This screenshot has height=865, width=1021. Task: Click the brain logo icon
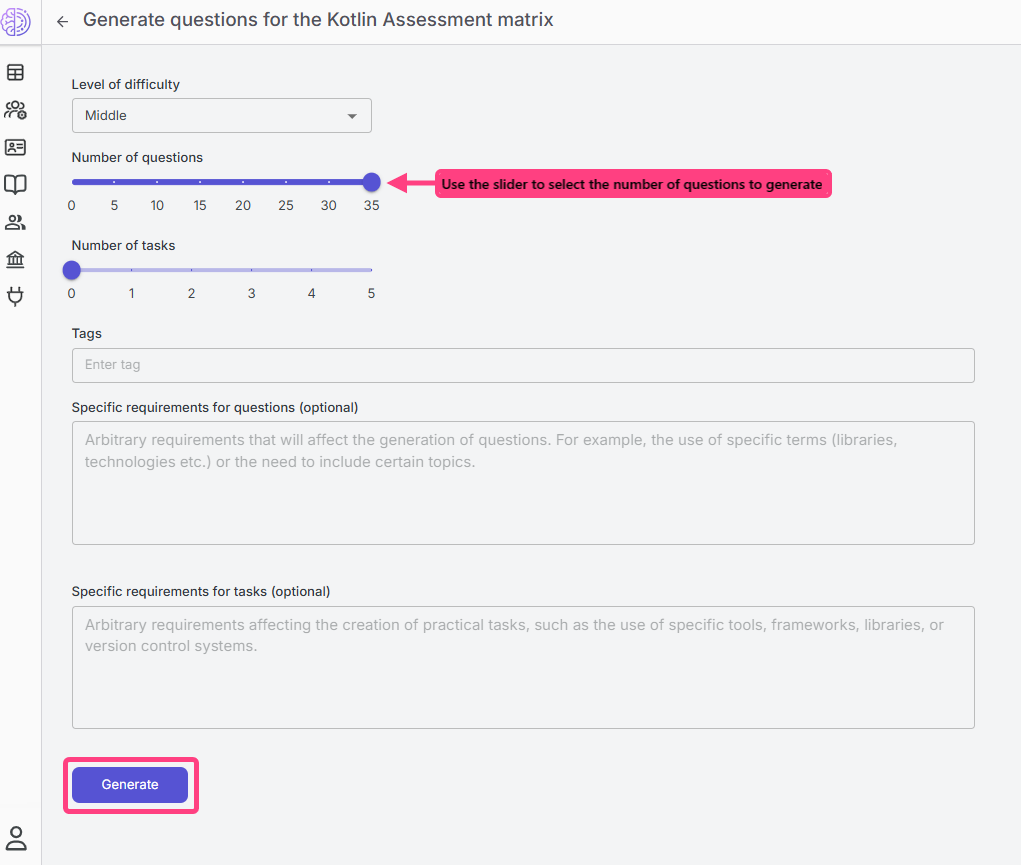pyautogui.click(x=16, y=22)
